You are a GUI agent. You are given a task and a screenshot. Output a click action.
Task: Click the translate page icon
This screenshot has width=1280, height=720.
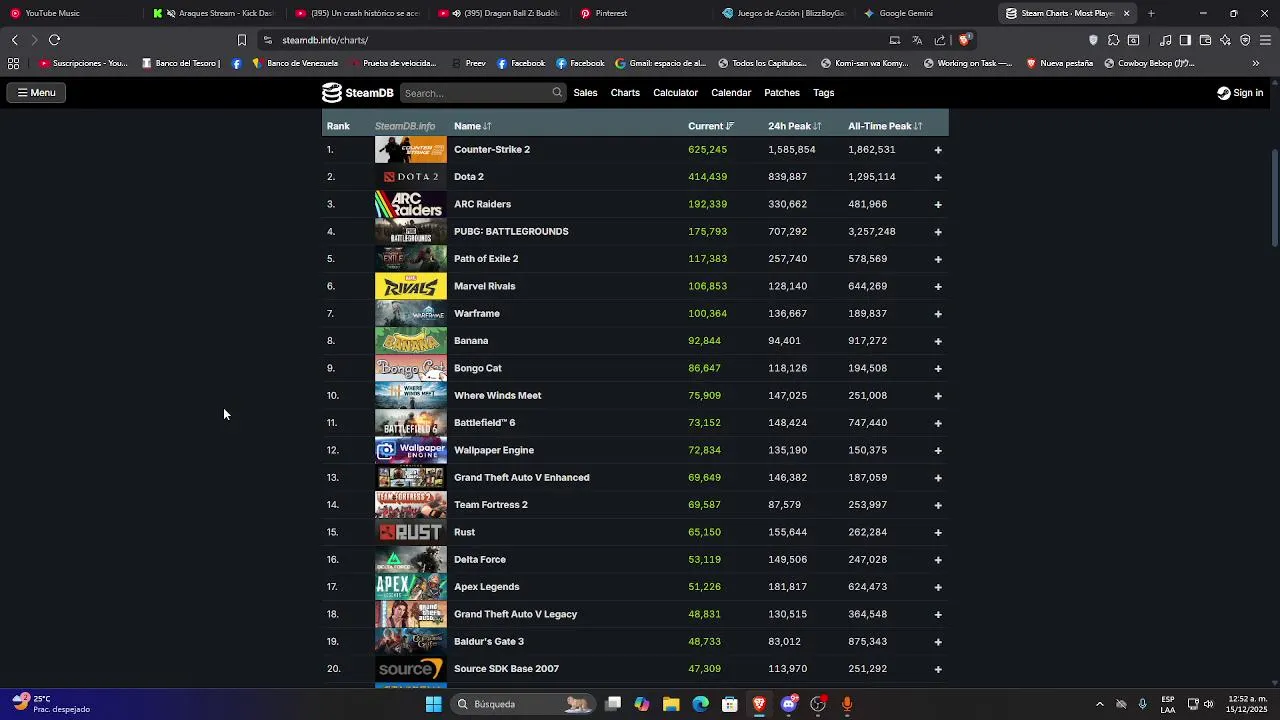pos(917,40)
